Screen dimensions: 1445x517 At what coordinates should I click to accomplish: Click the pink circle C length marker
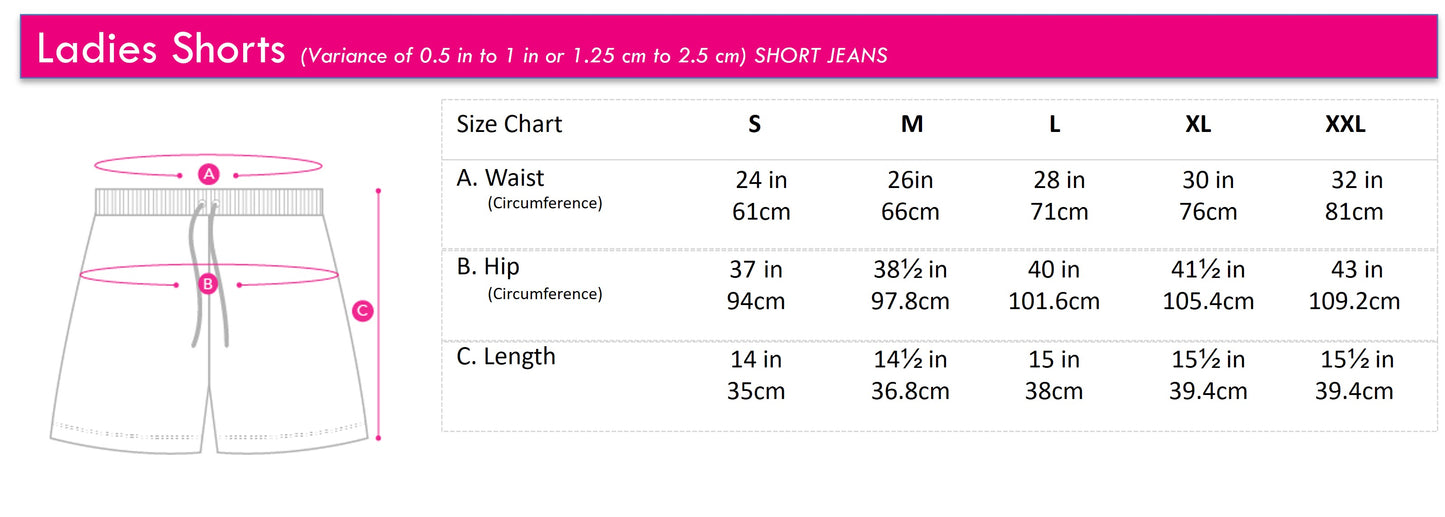coord(363,311)
